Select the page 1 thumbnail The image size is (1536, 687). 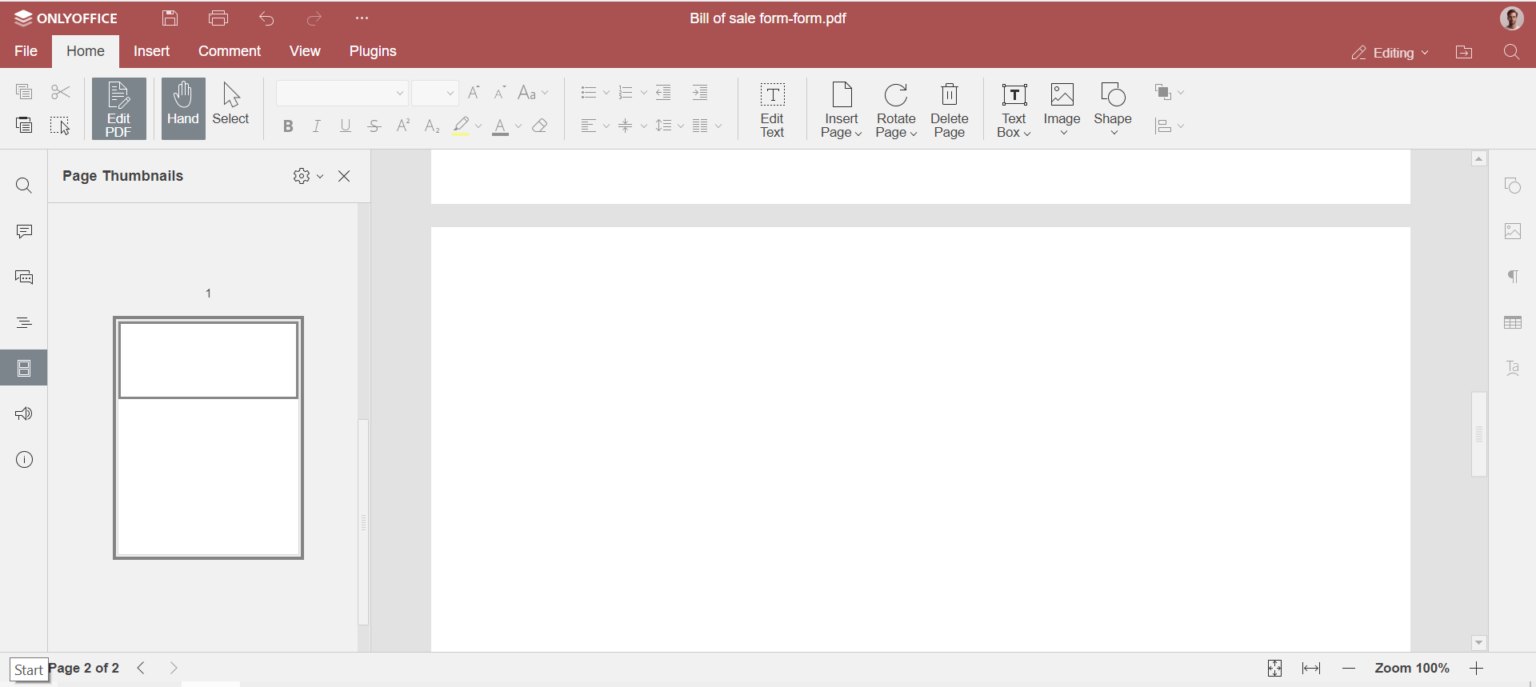208,438
